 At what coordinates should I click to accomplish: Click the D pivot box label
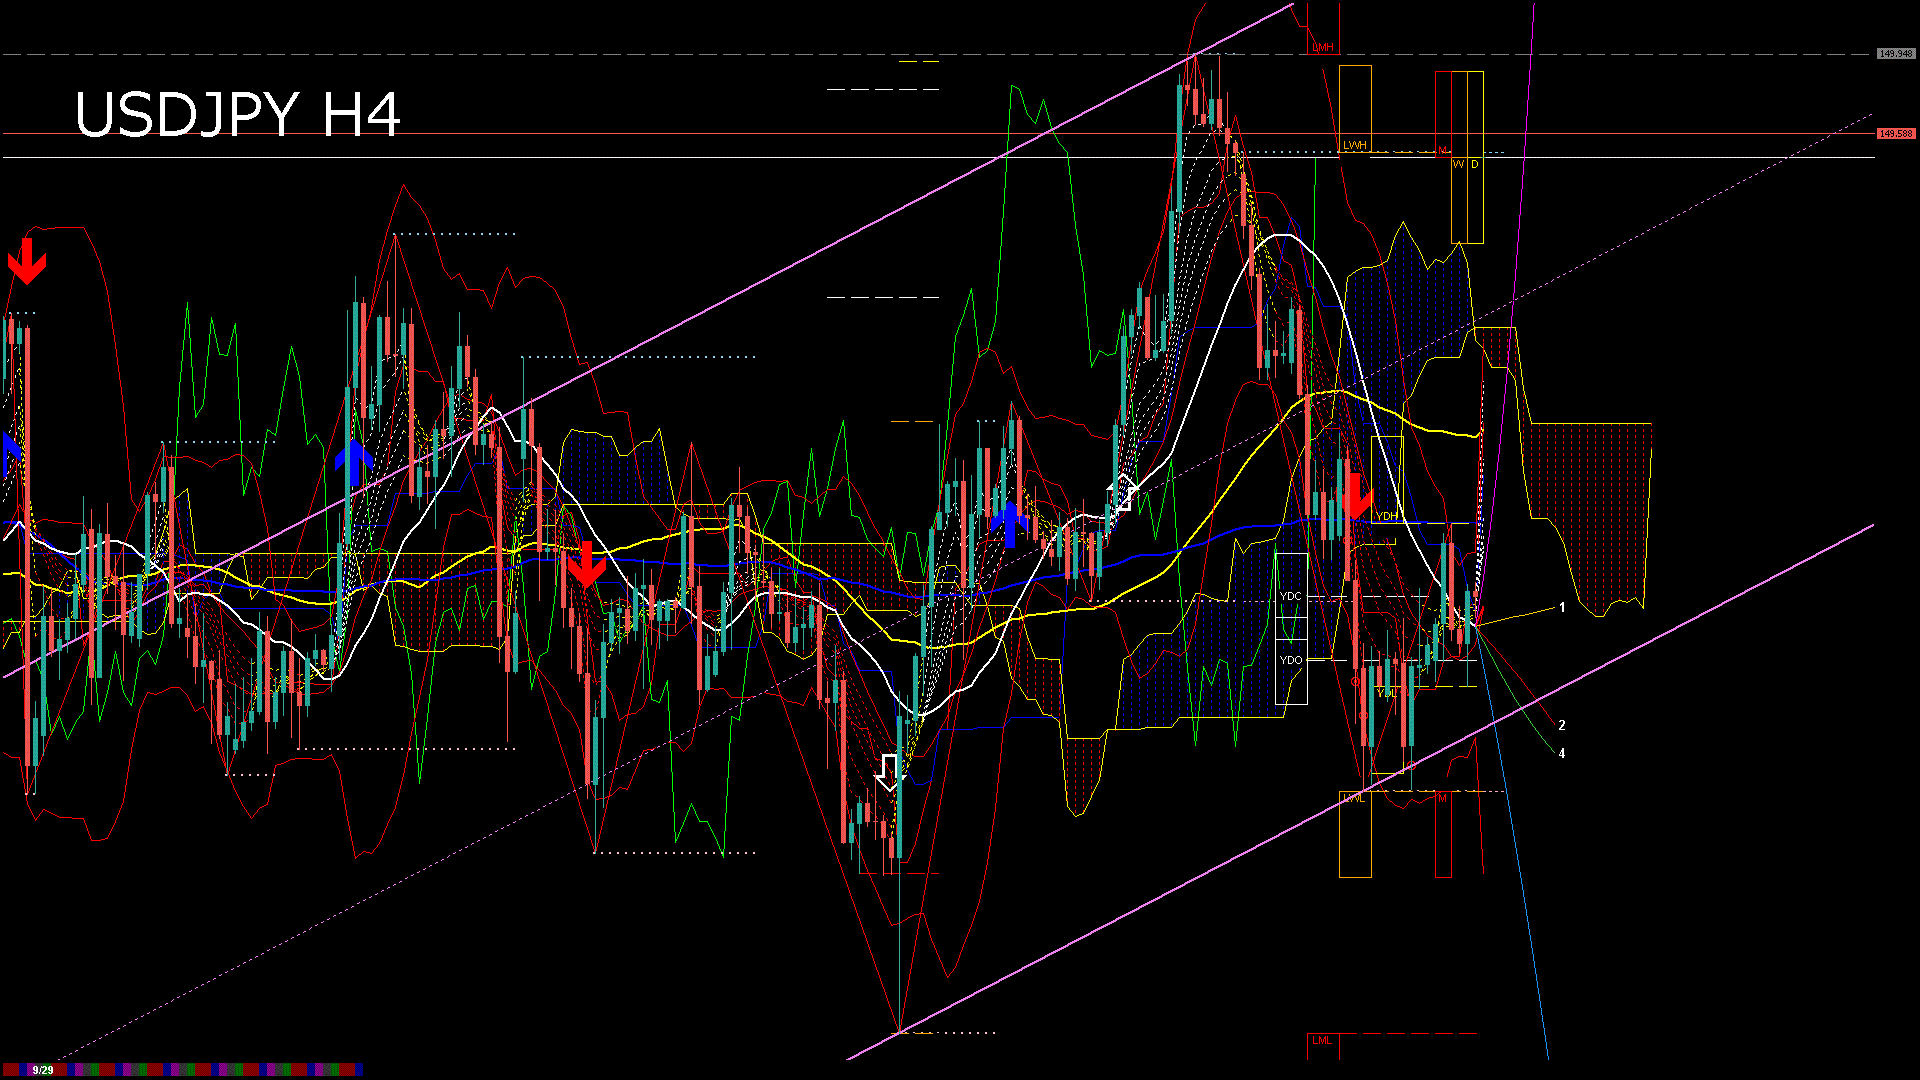(1475, 164)
